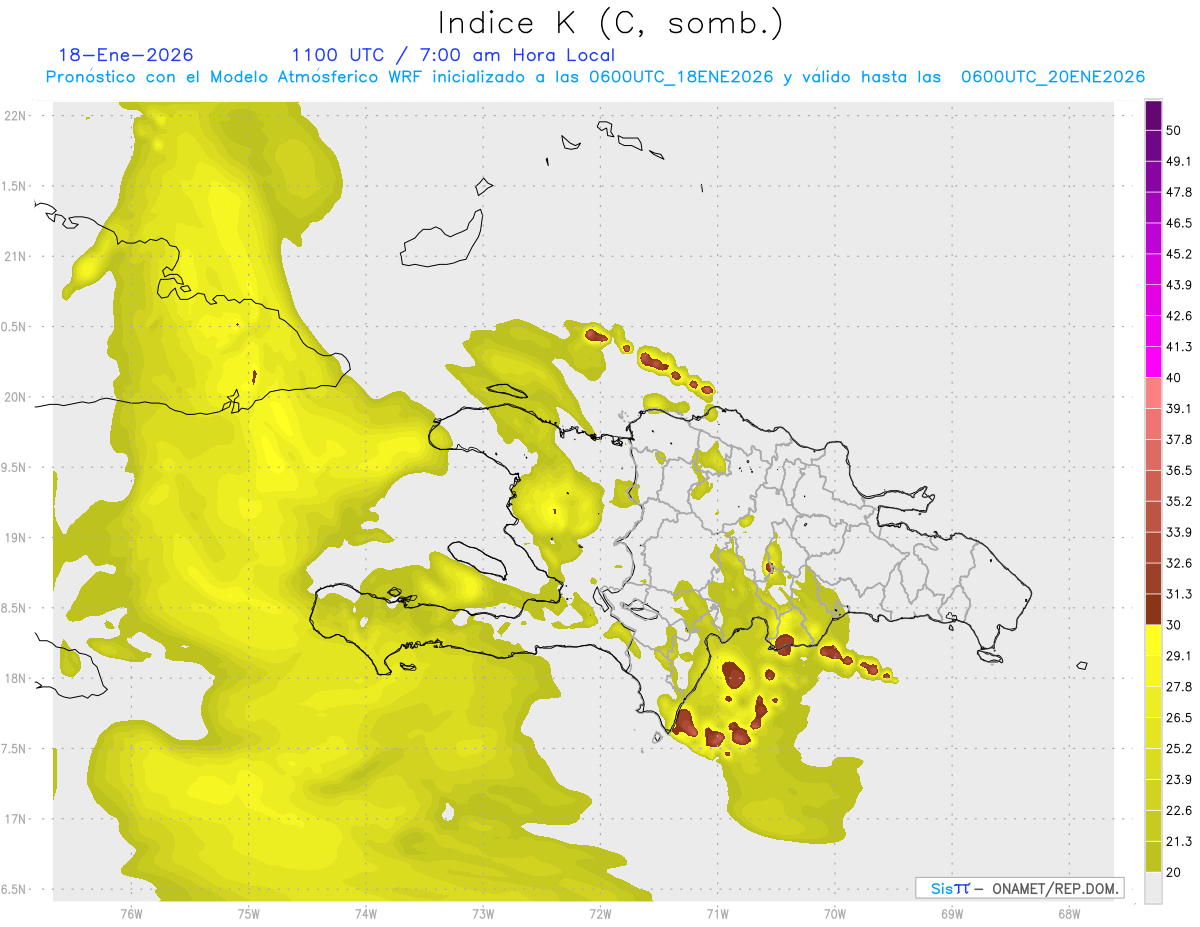Click the magenta legend swatch above 40

pyautogui.click(x=1154, y=362)
